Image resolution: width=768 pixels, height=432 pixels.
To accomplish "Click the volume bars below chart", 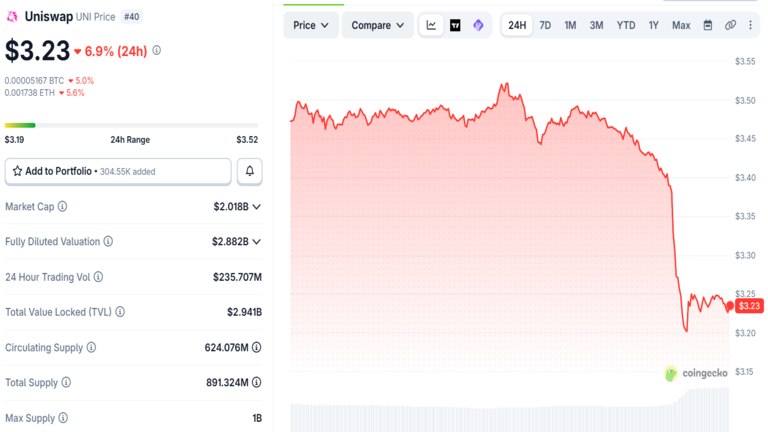I will 509,411.
